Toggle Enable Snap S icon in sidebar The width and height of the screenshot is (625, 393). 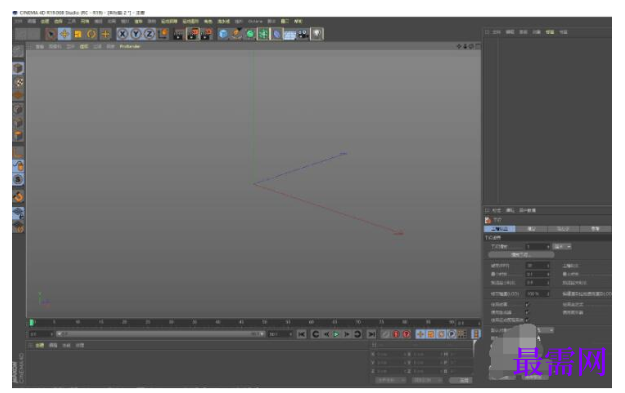pos(18,180)
